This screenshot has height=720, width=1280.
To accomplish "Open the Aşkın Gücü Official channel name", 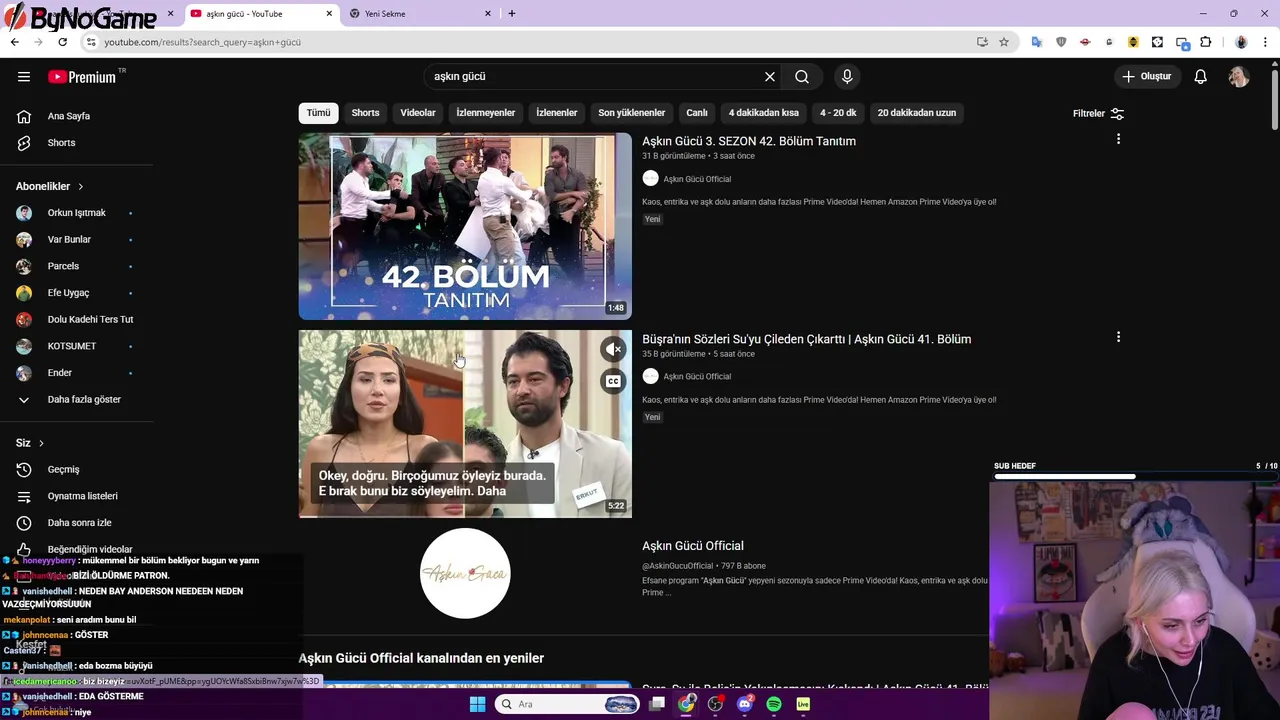I will (x=693, y=546).
